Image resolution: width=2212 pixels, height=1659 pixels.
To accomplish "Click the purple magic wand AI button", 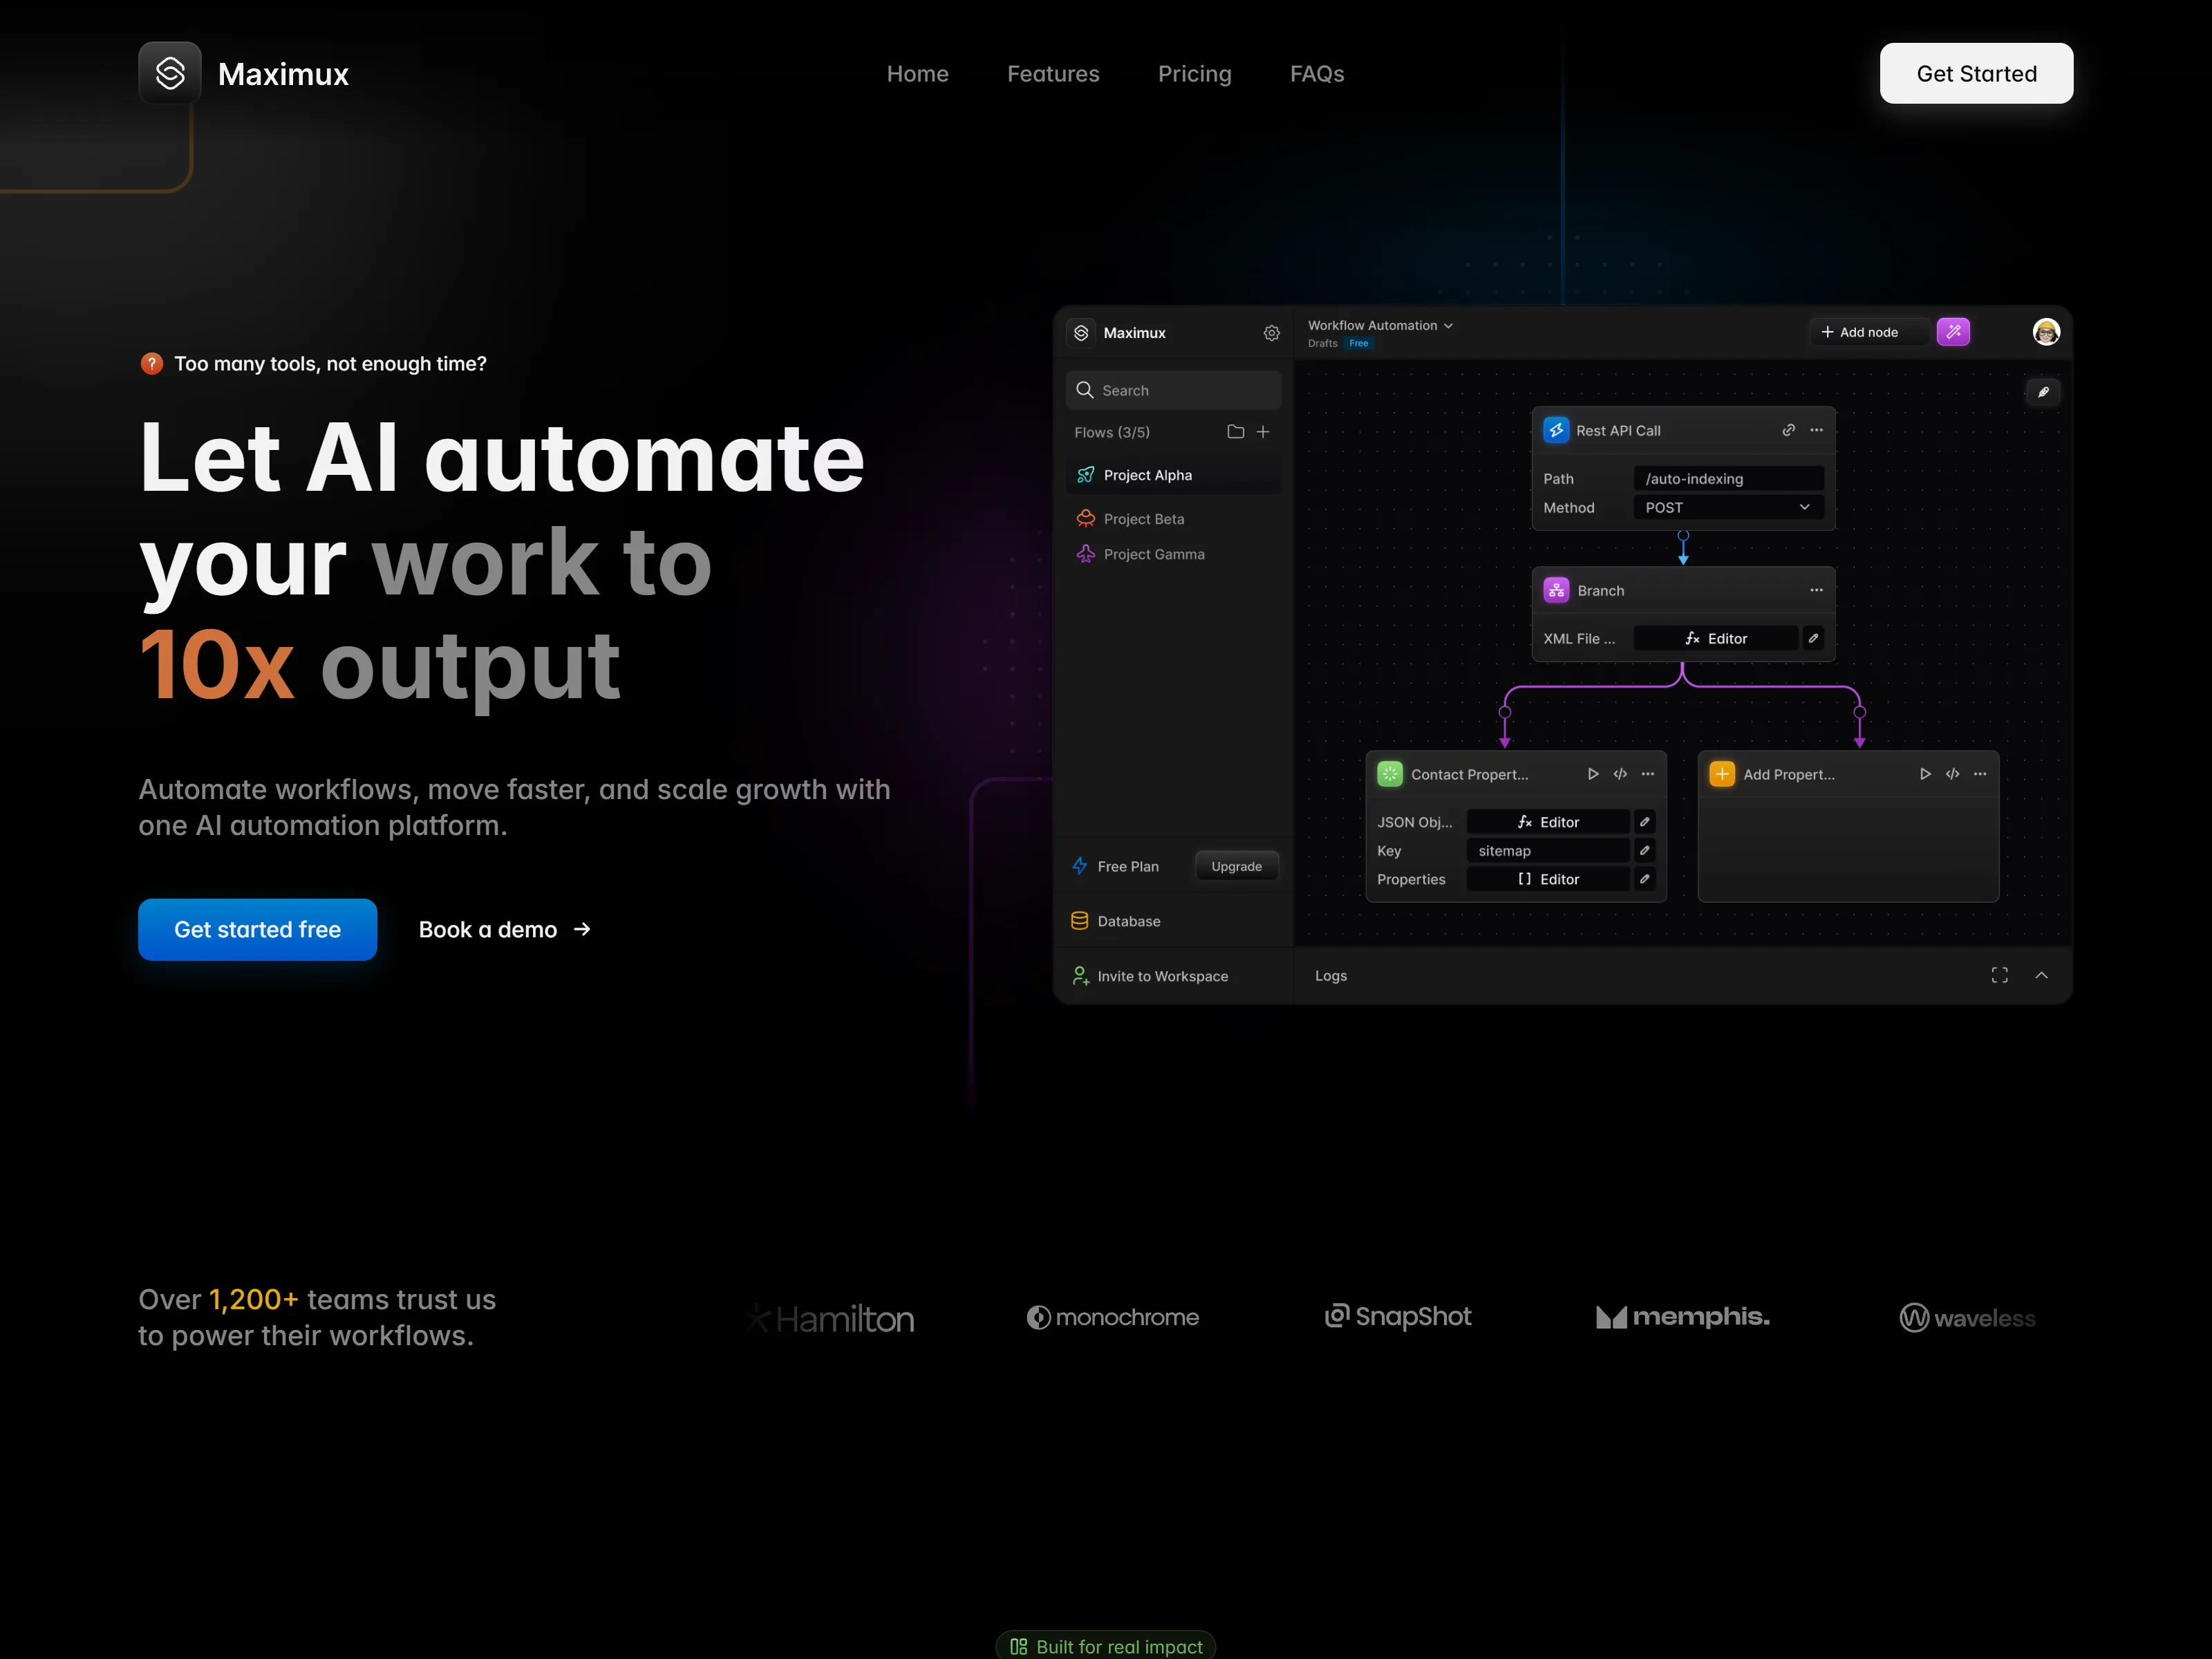I will [1952, 332].
